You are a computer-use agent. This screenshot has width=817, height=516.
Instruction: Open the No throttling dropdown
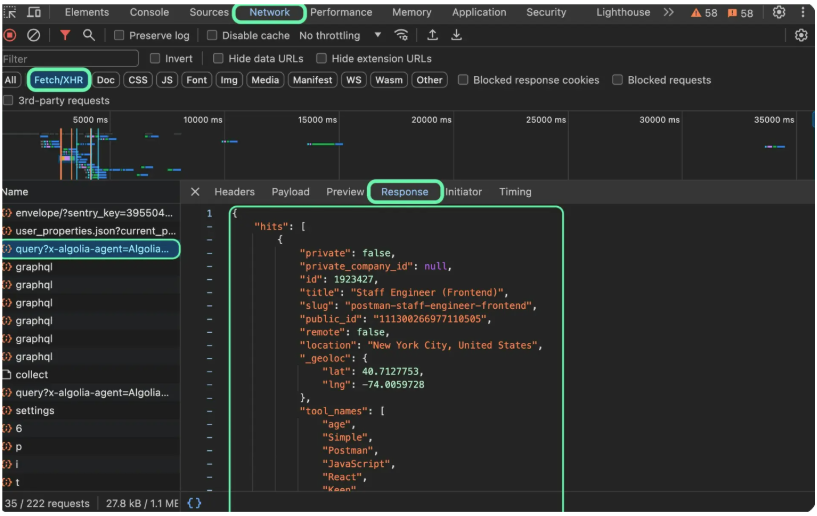(340, 35)
